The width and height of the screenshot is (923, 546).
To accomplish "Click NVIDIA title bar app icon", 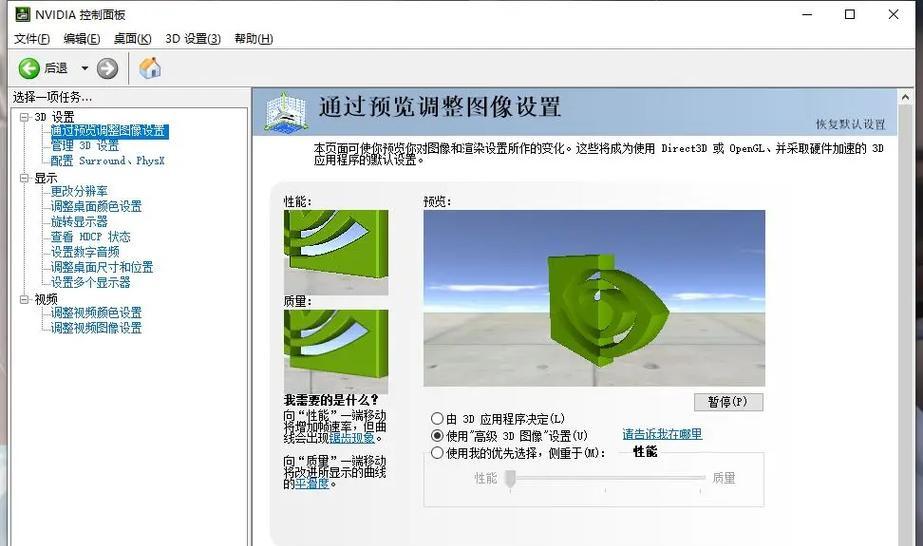I will 22,14.
